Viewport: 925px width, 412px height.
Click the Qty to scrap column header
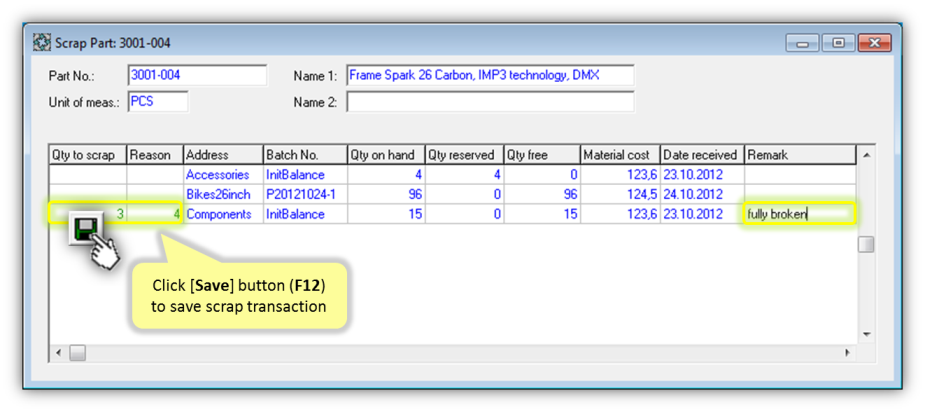click(x=88, y=155)
